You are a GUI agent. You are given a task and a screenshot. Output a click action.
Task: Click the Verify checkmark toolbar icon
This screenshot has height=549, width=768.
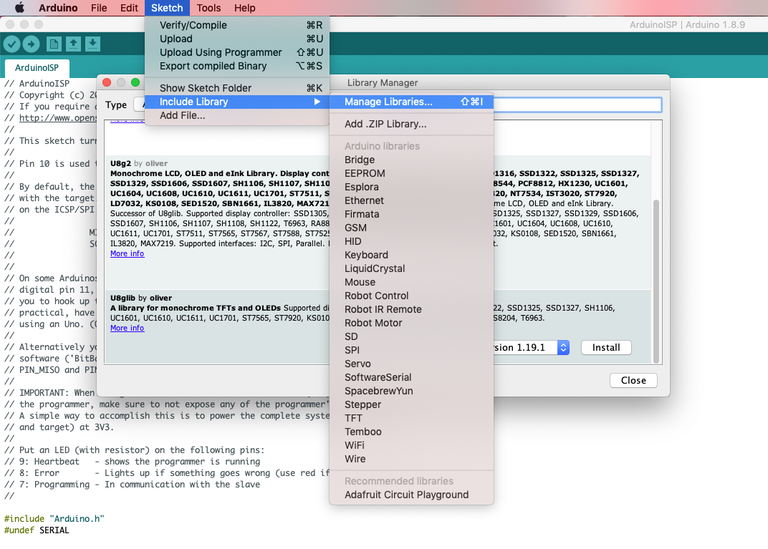[x=12, y=44]
